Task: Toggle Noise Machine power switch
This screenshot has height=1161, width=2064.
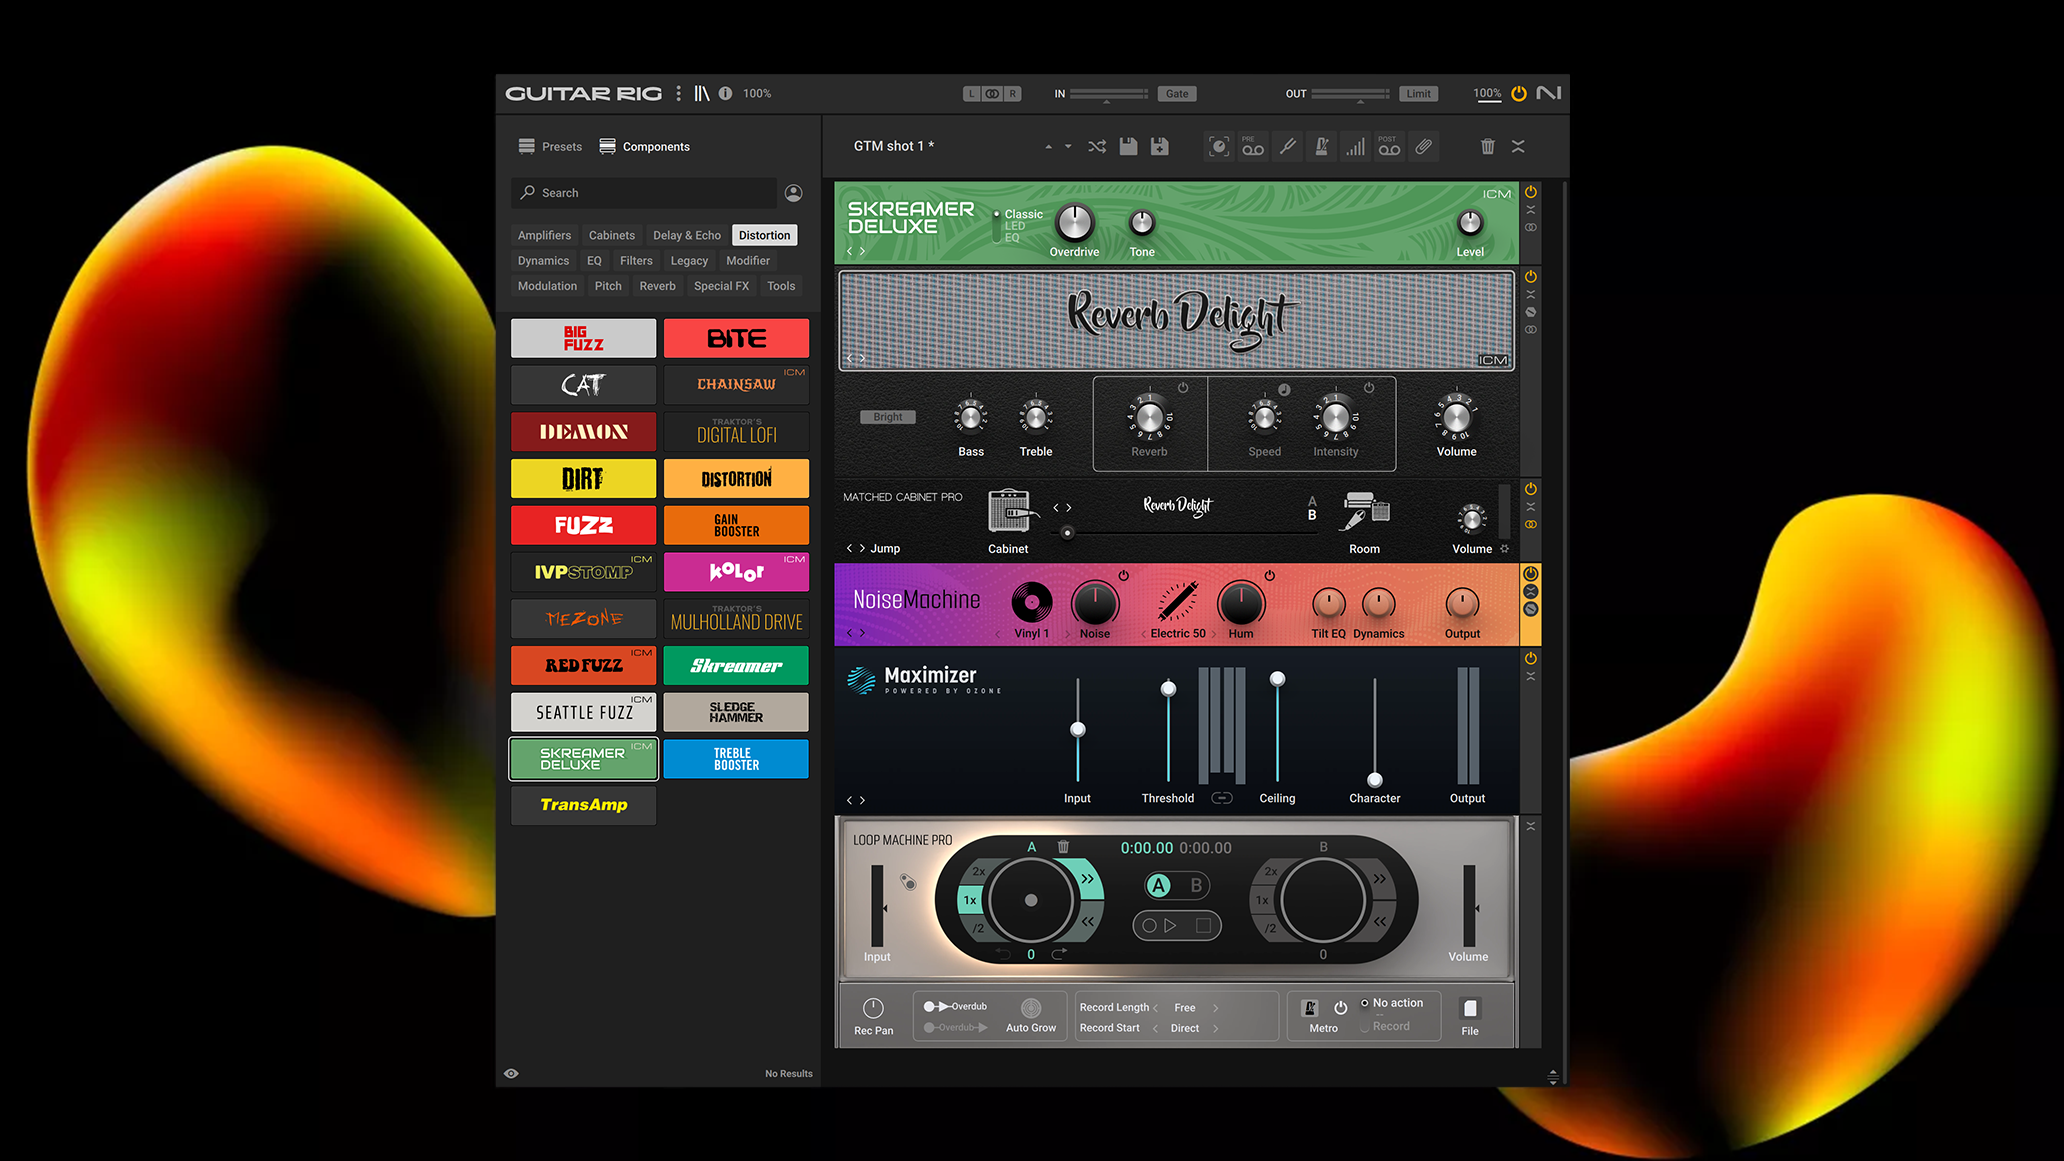Action: click(1531, 574)
